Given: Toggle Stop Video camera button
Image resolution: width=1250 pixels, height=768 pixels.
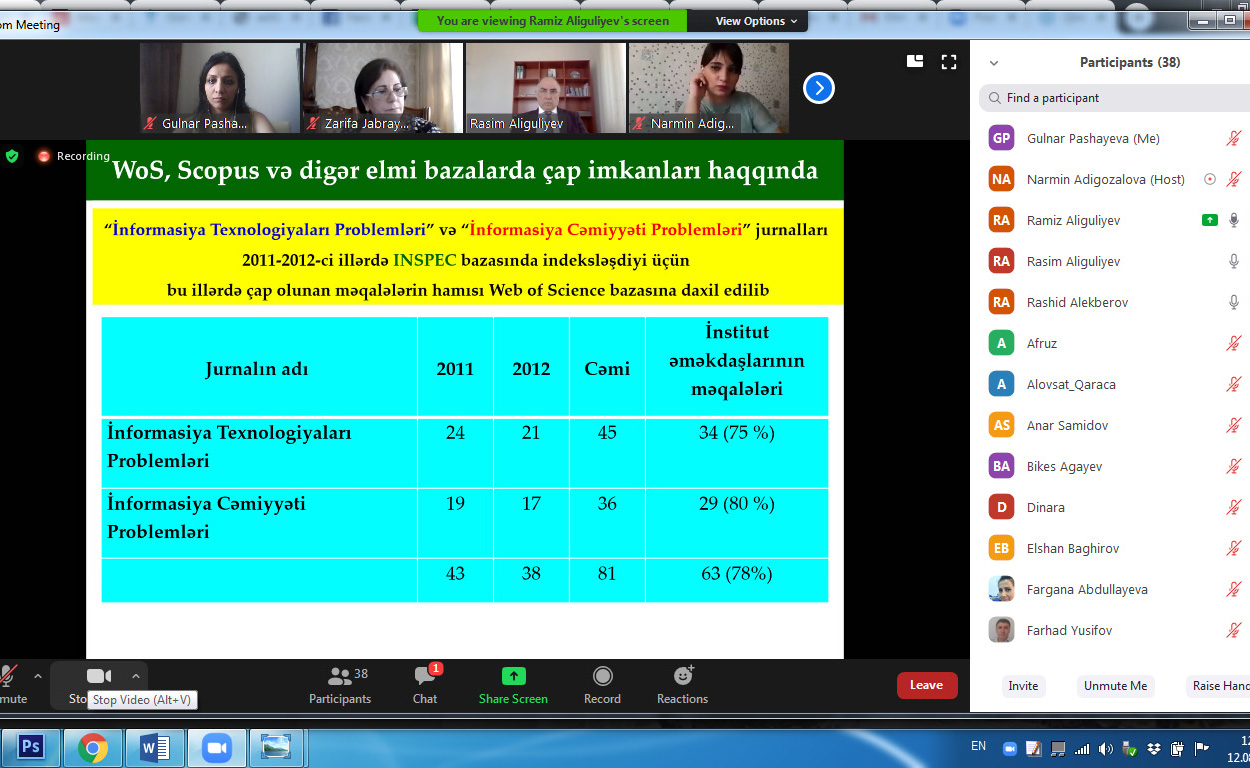Looking at the screenshot, I should 98,677.
